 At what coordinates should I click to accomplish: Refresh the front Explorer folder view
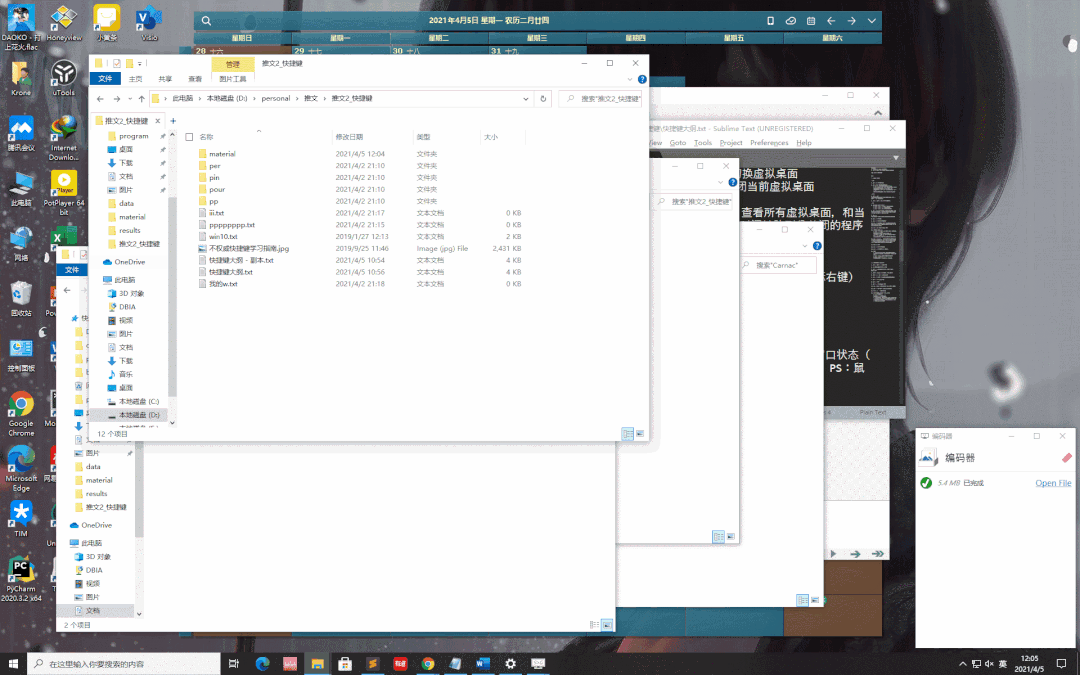click(543, 98)
